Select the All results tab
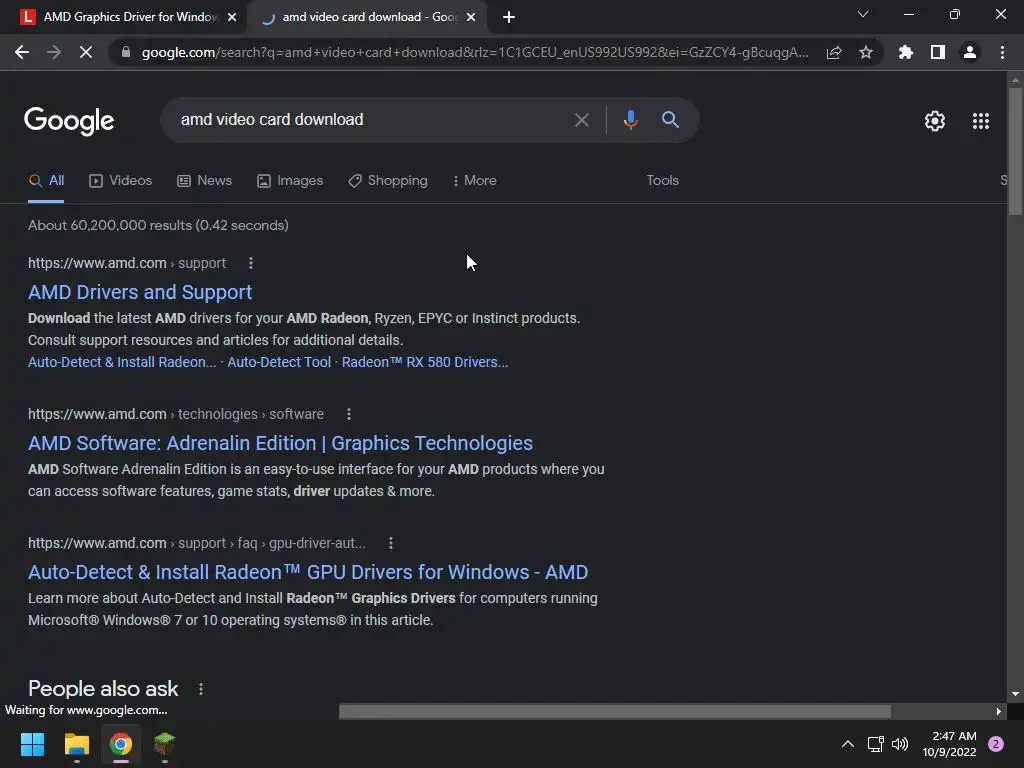Viewport: 1024px width, 768px height. [46, 181]
